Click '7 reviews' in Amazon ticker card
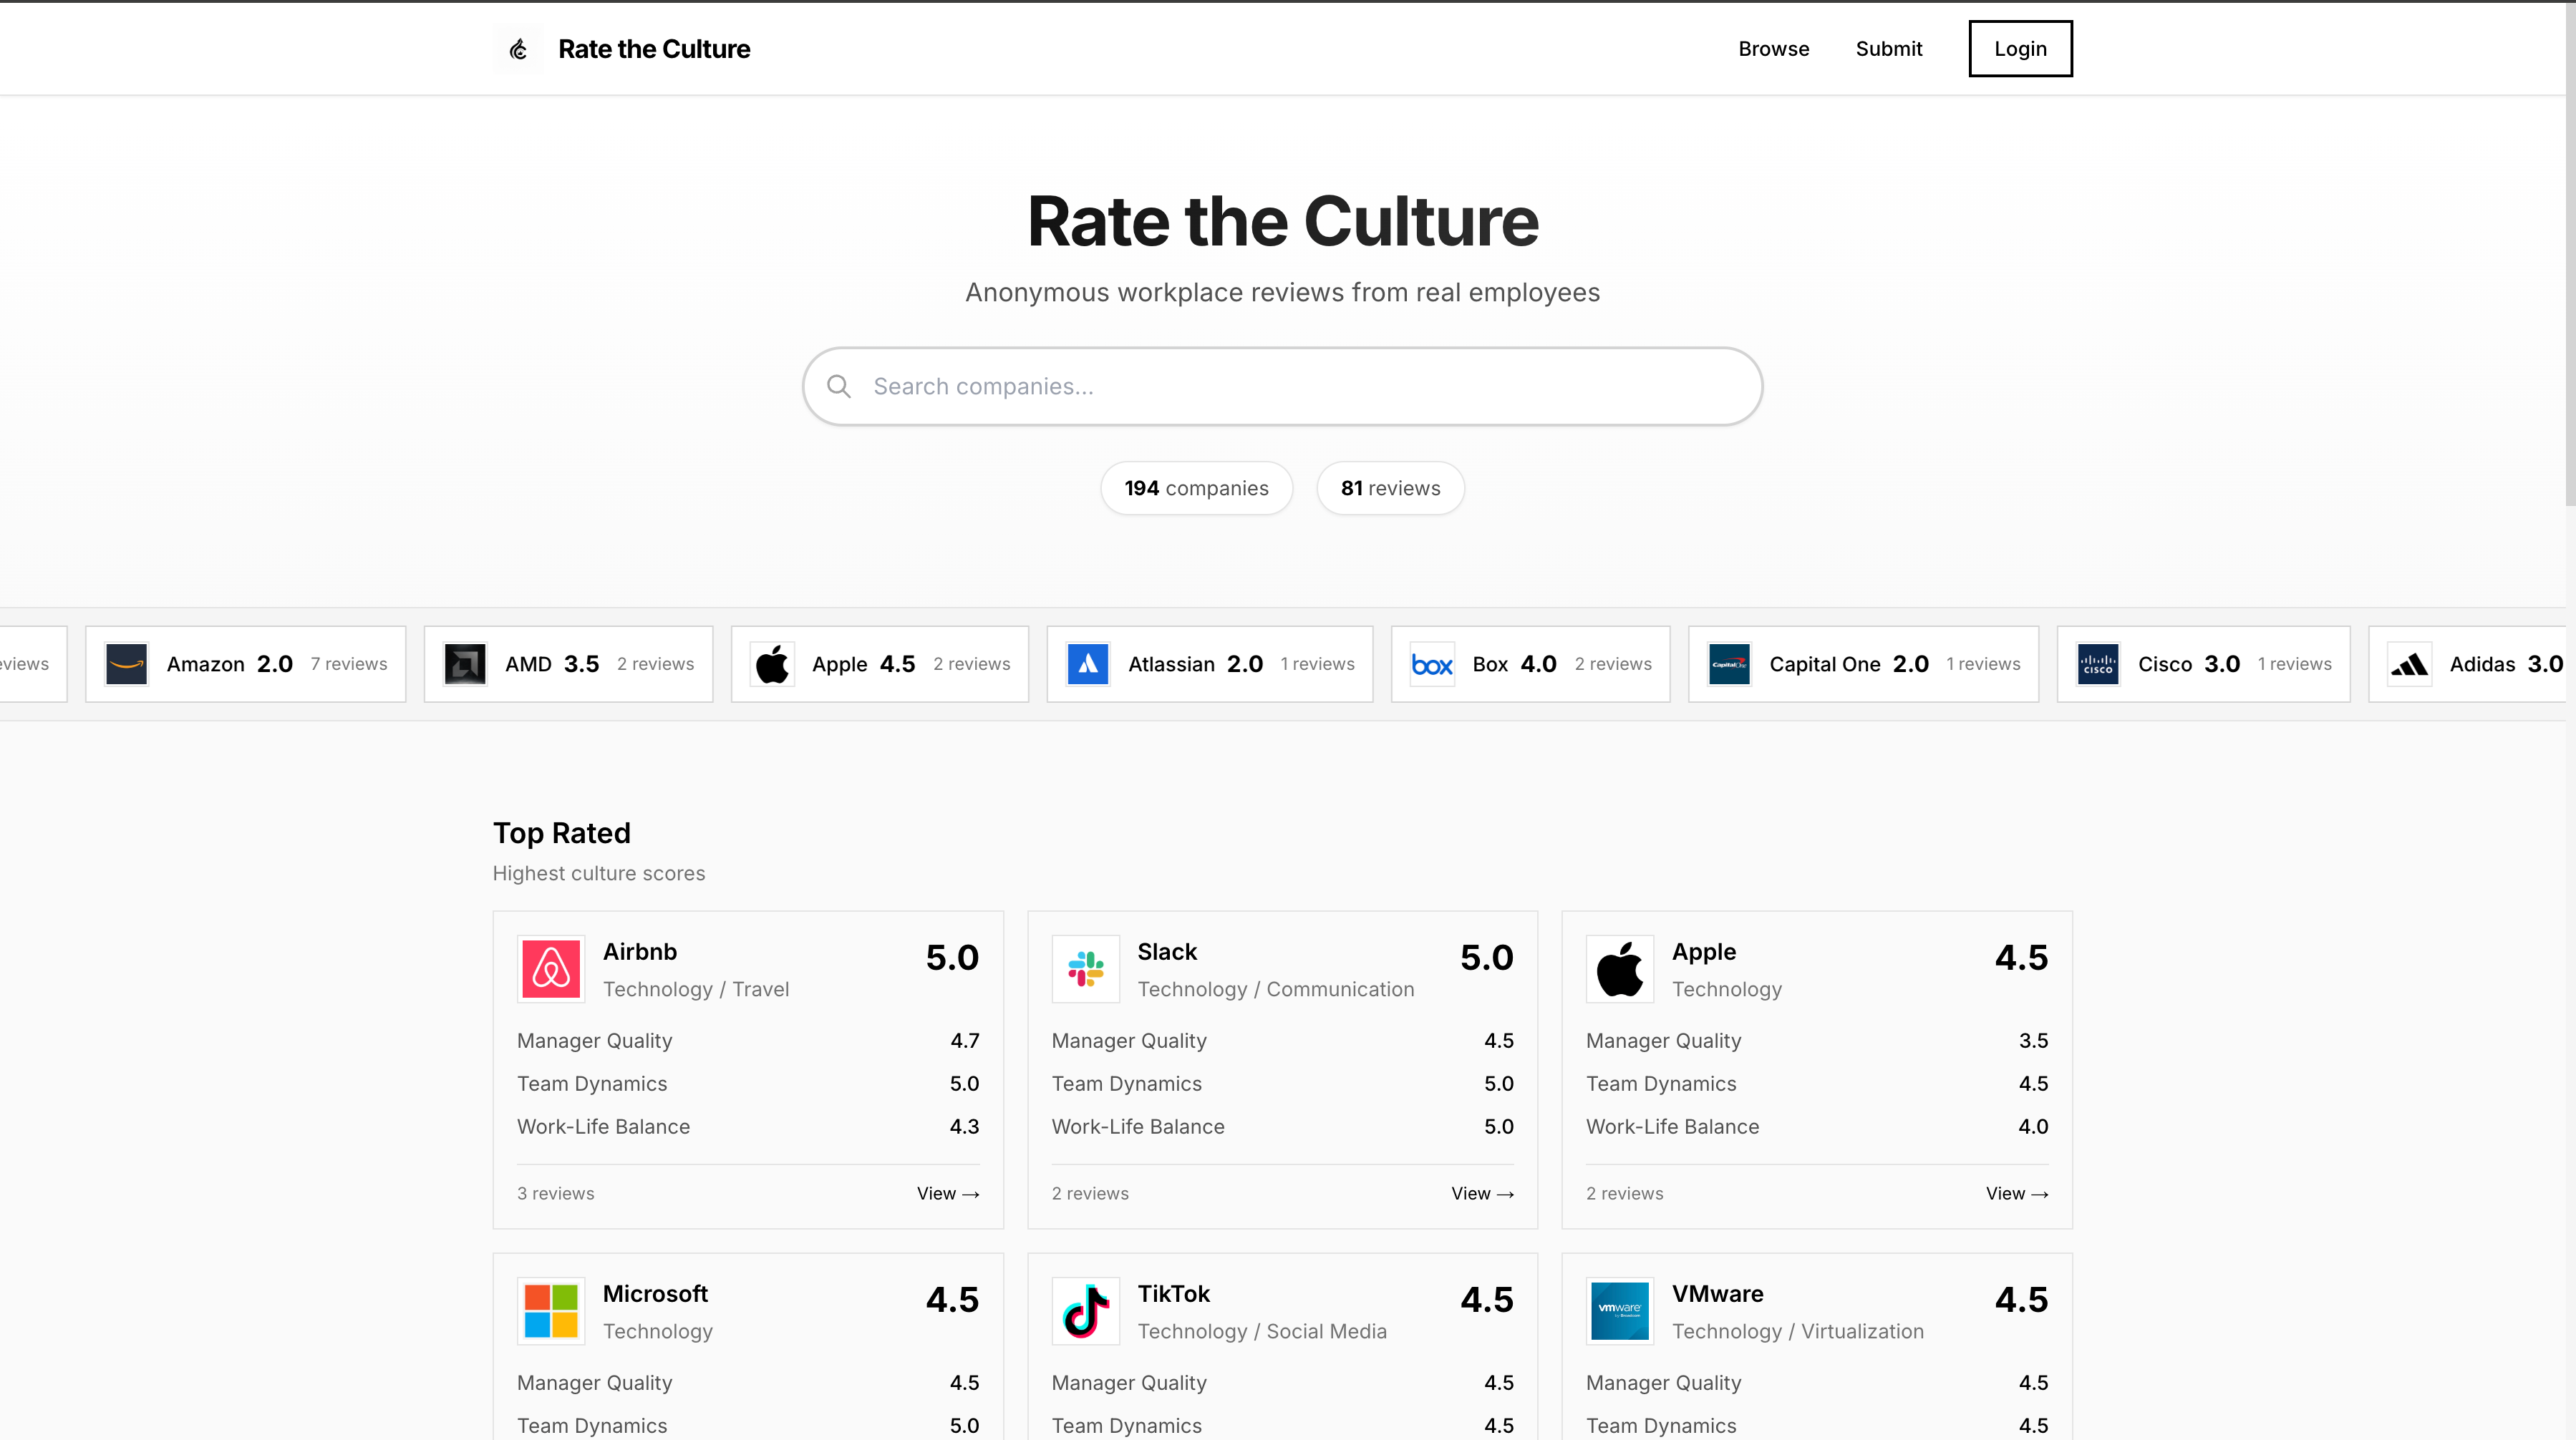 tap(348, 664)
